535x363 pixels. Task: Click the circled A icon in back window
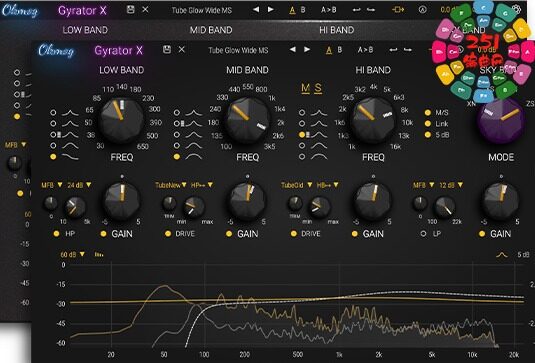click(422, 10)
